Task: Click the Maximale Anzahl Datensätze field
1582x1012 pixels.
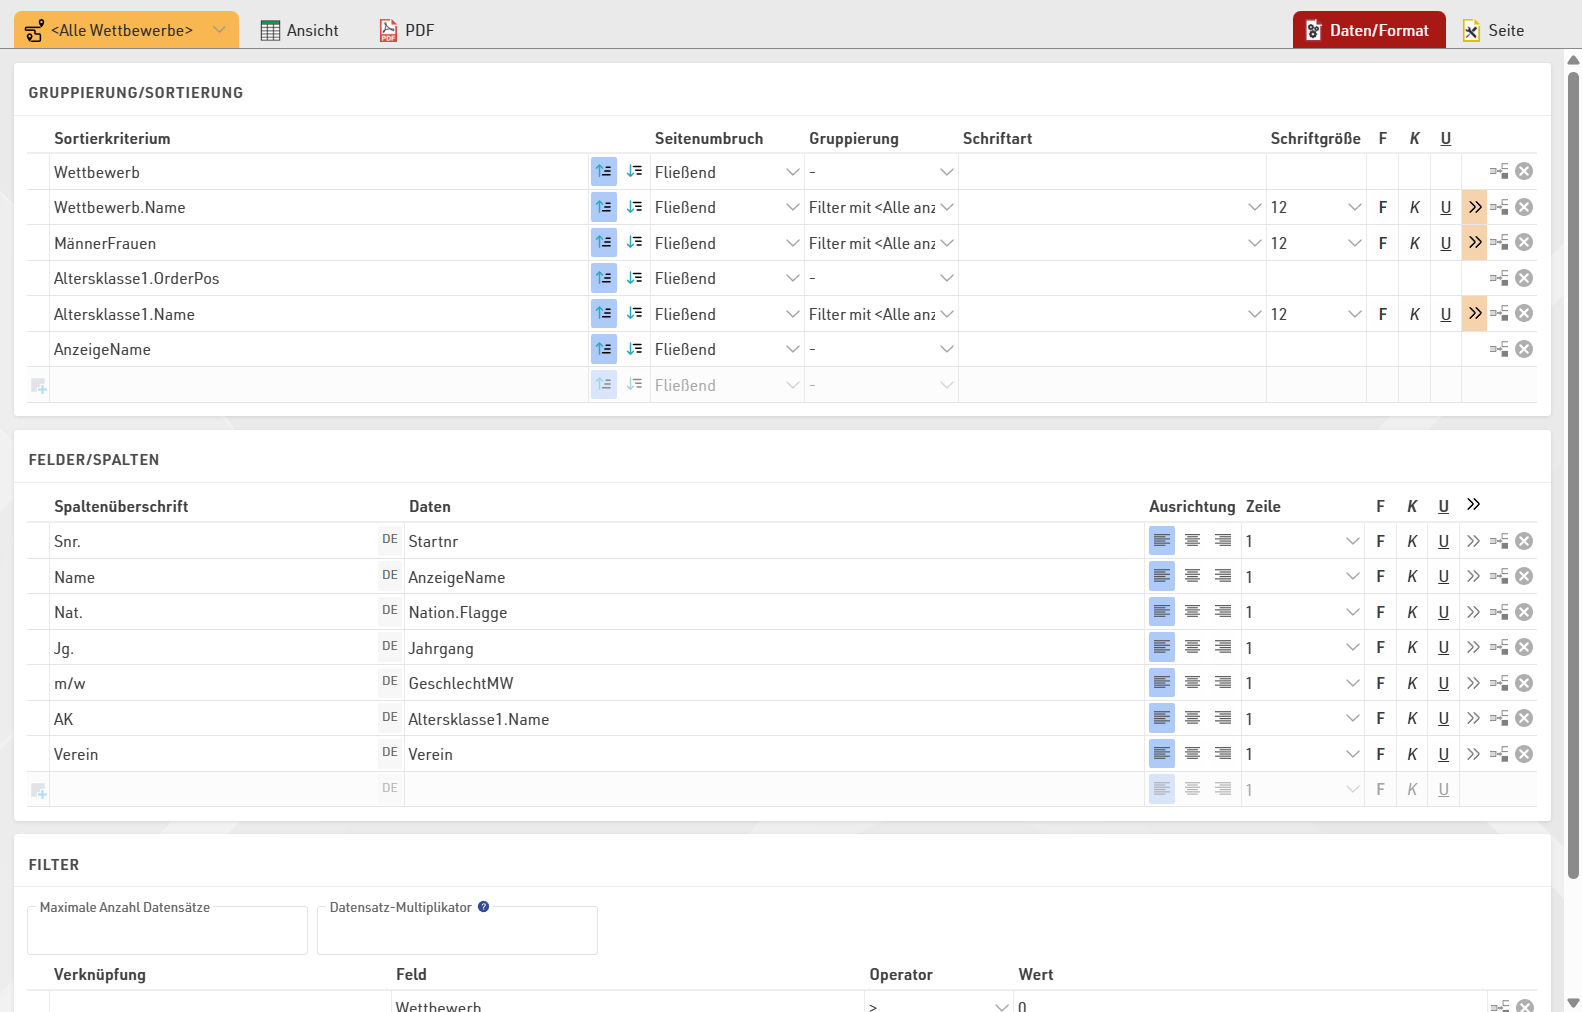Action: [x=167, y=934]
